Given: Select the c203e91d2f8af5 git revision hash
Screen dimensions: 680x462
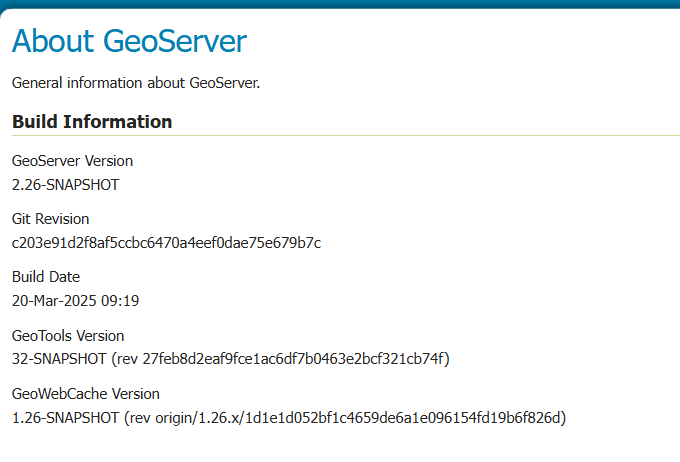Looking at the screenshot, I should [167, 243].
